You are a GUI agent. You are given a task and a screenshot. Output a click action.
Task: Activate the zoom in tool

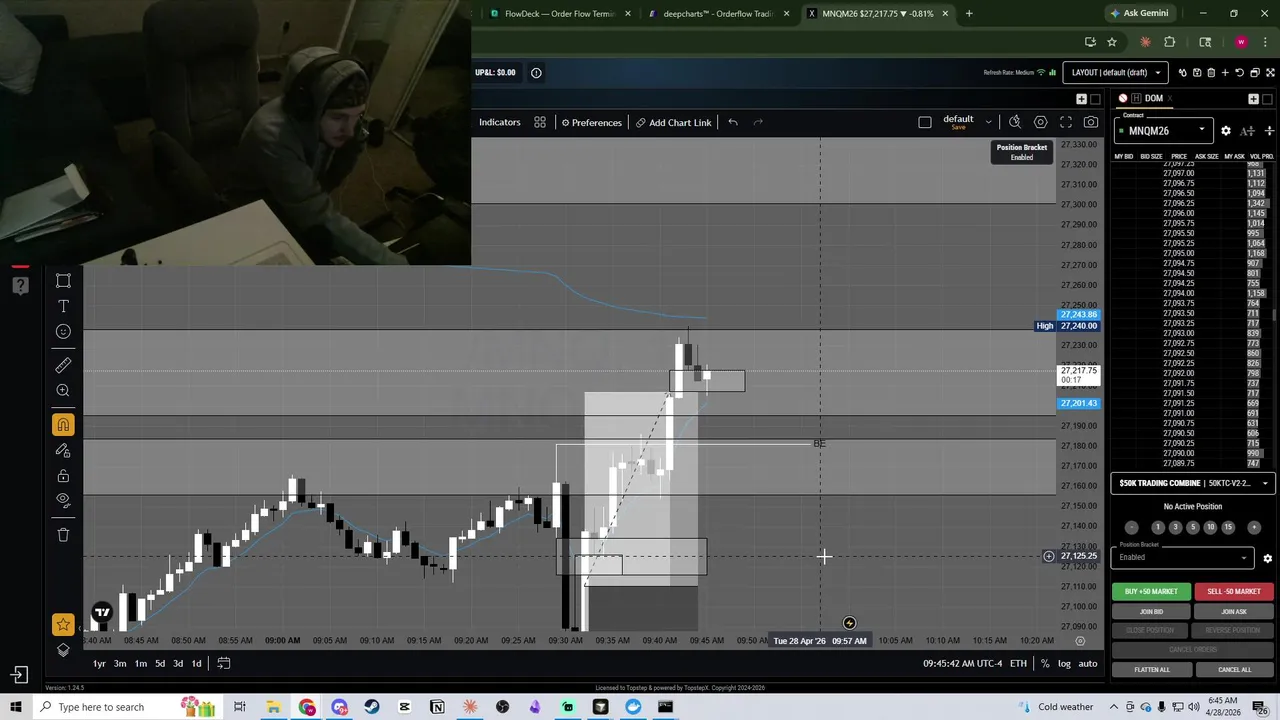click(63, 390)
